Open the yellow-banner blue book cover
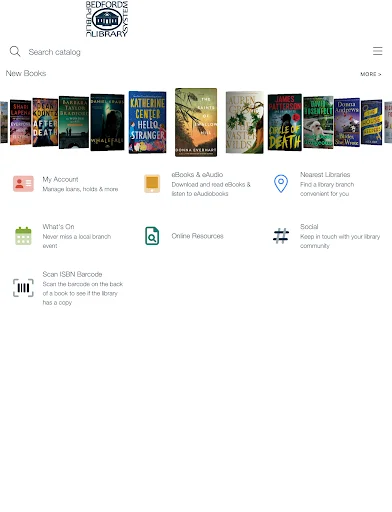The width and height of the screenshot is (392, 512). tap(371, 122)
